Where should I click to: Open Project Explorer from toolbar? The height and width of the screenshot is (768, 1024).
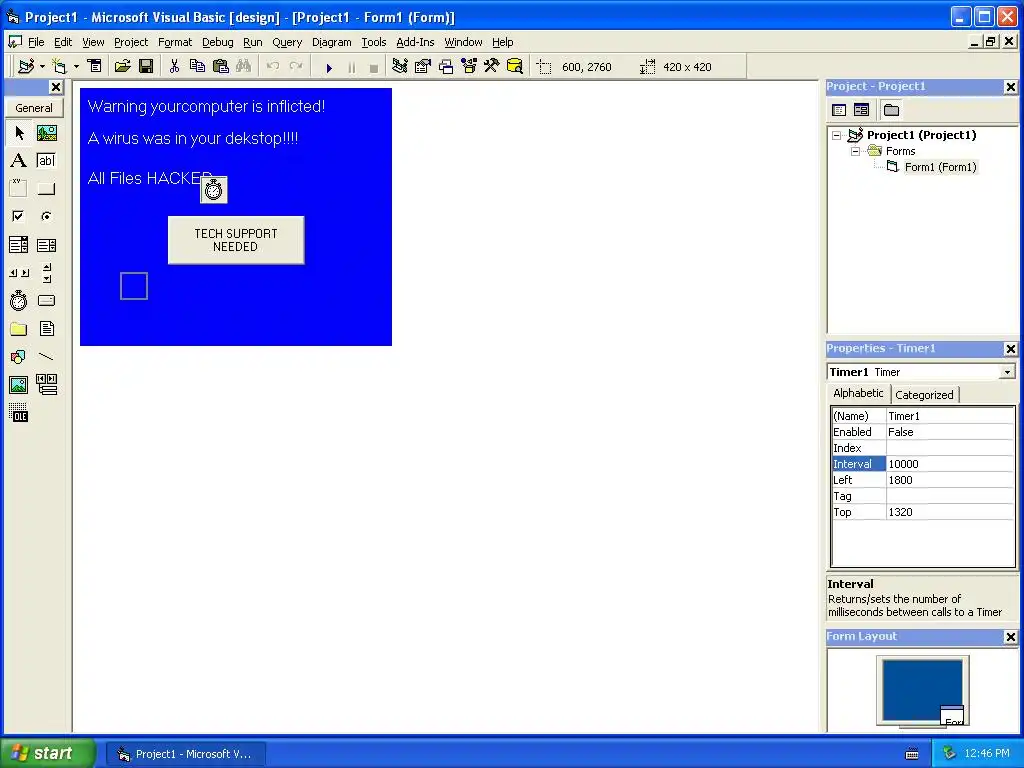400,67
